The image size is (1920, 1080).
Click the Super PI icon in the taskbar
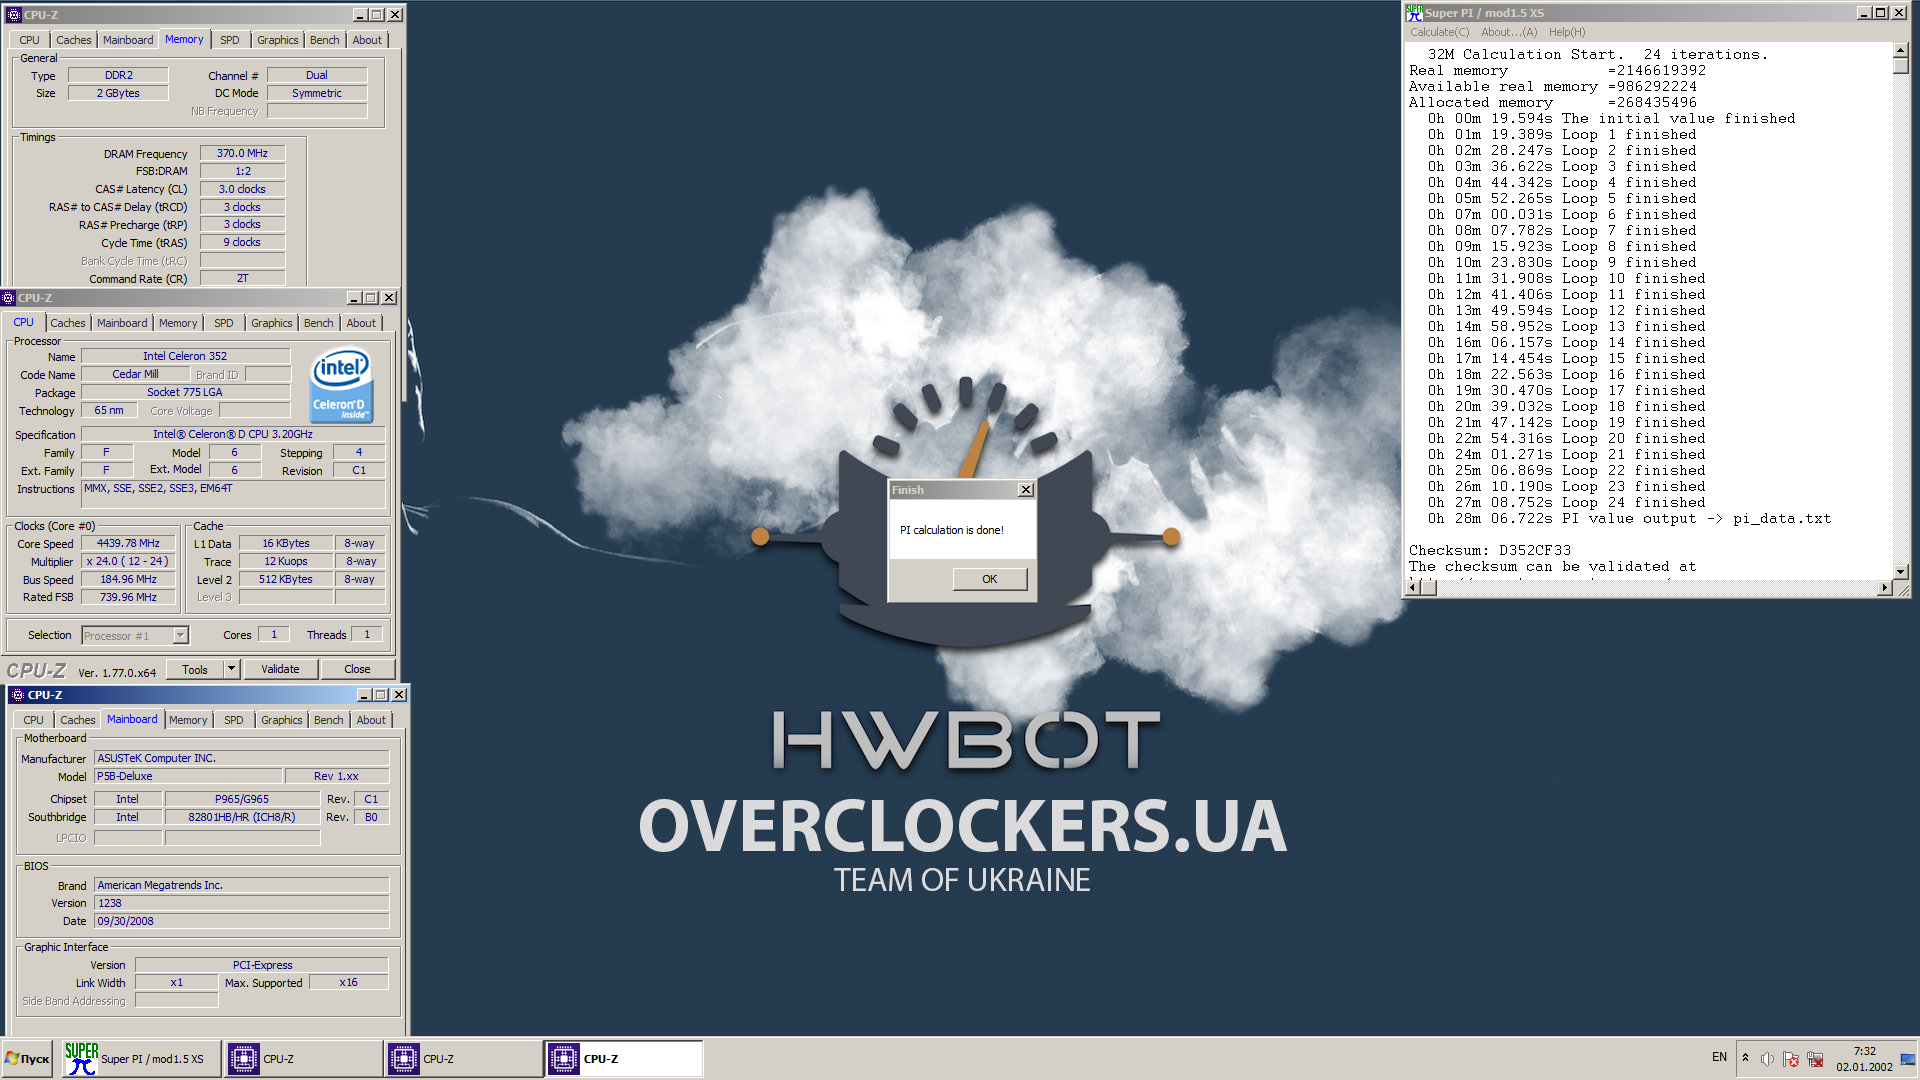tap(81, 1059)
